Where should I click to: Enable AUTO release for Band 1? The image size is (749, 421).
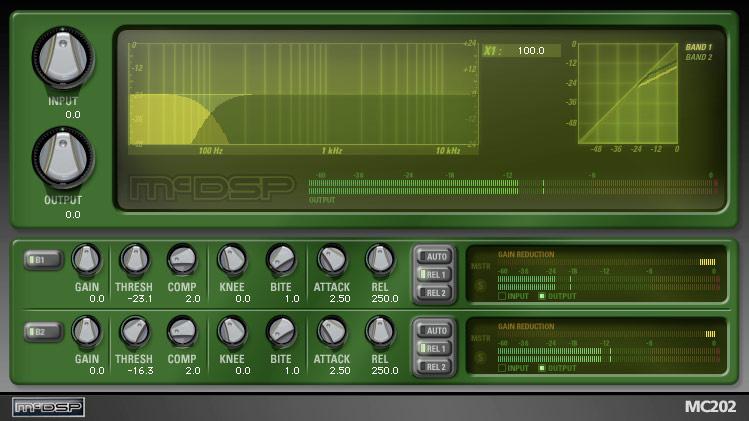434,257
